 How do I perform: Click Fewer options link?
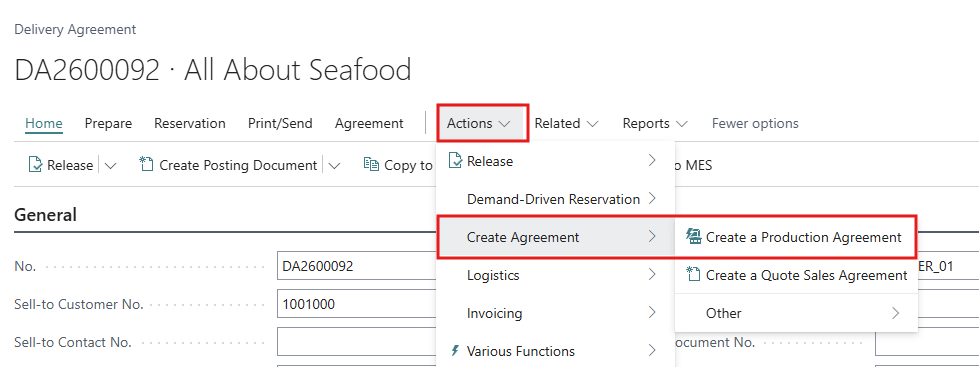tap(755, 124)
